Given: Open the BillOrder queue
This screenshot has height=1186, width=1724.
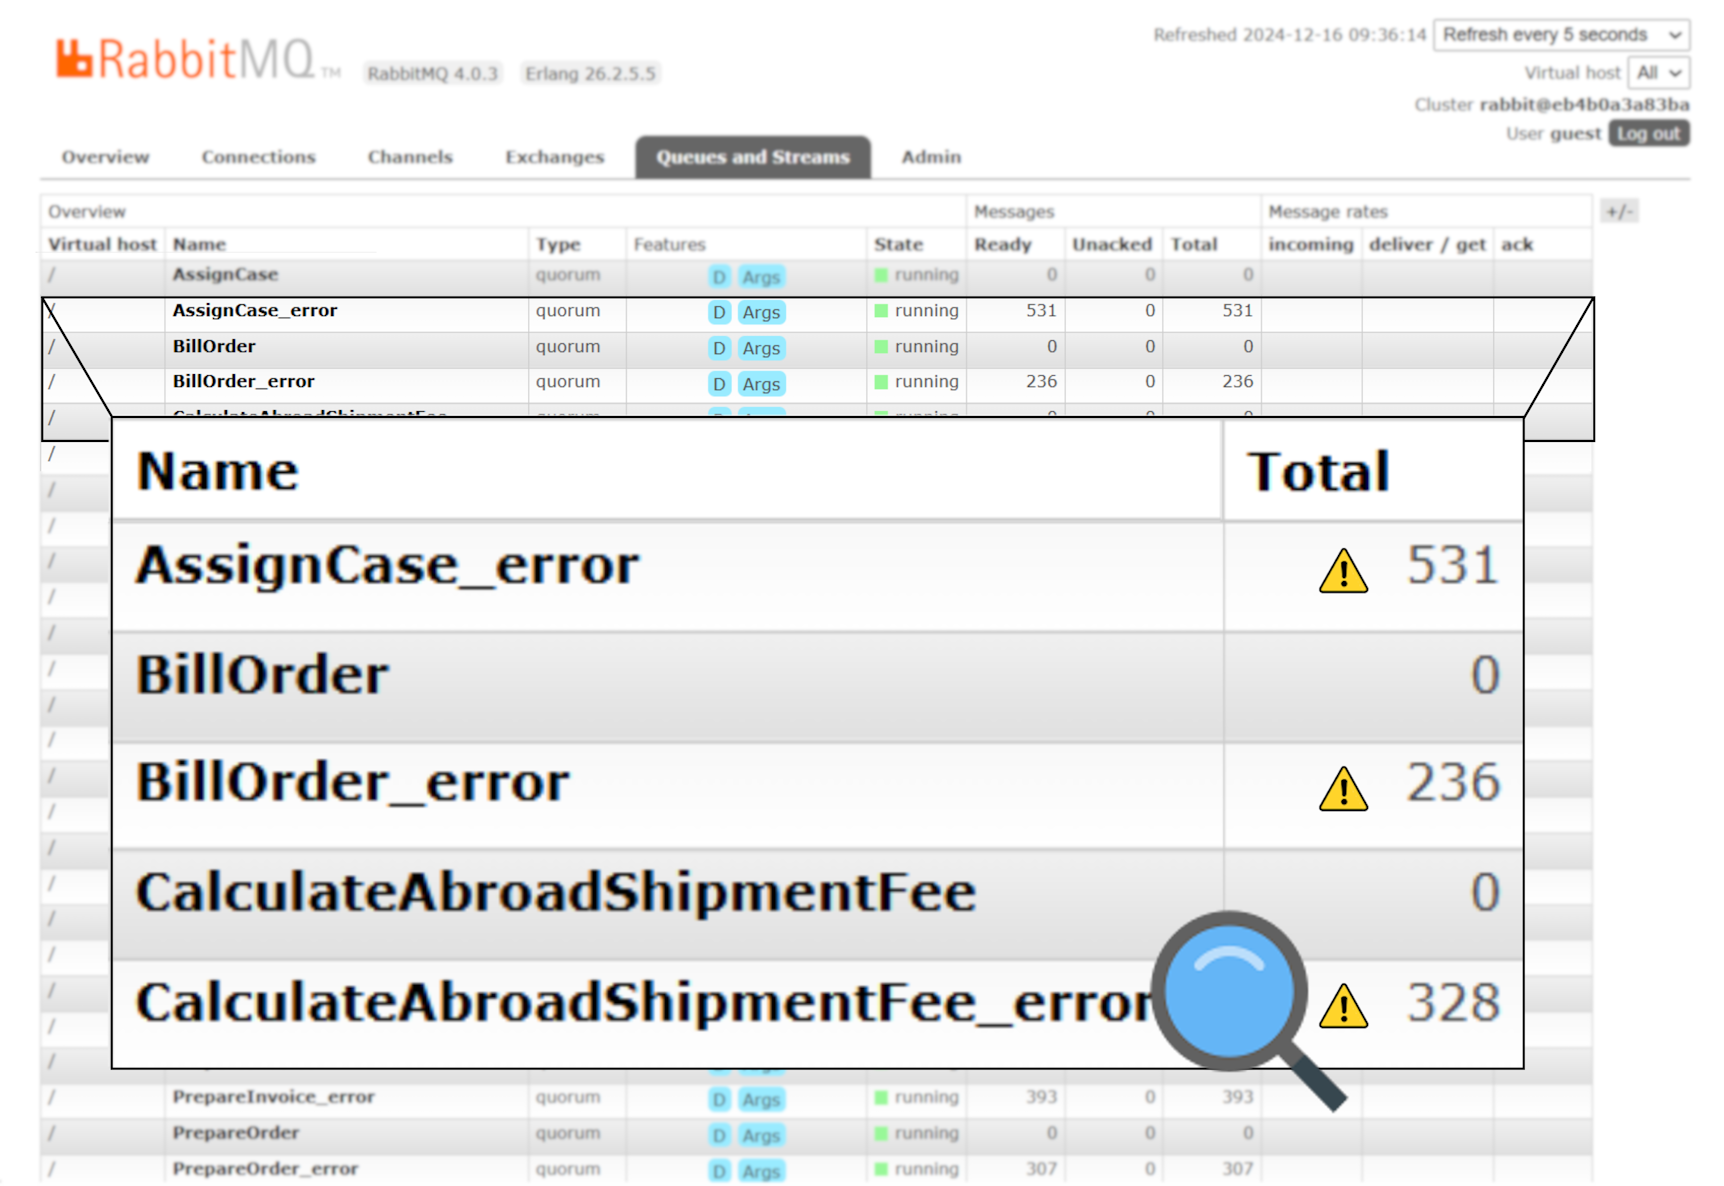Looking at the screenshot, I should [x=214, y=346].
